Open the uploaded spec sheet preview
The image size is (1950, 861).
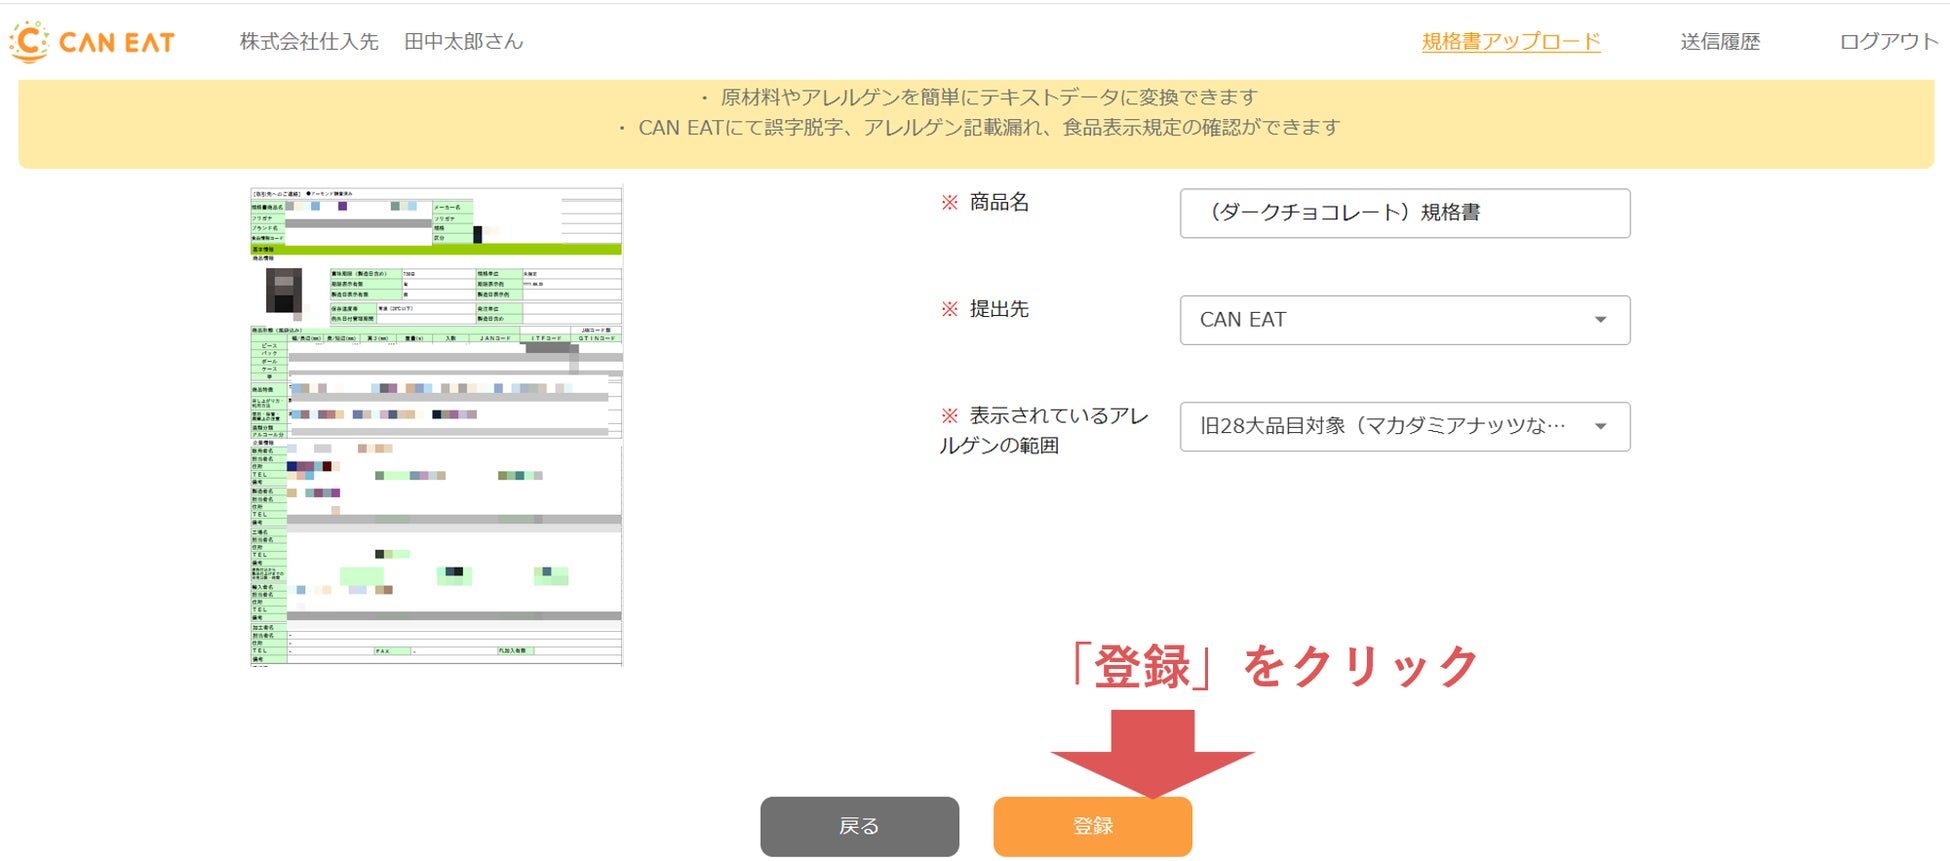(436, 426)
